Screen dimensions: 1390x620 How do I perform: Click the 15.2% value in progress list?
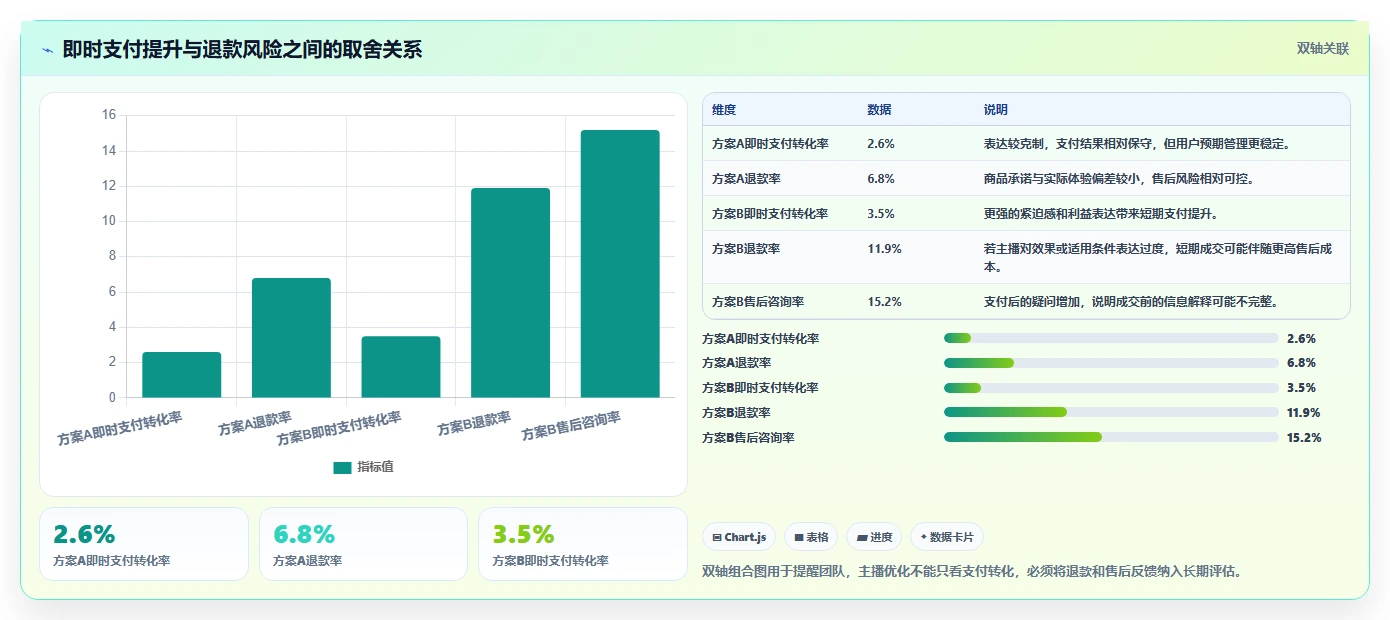[1304, 438]
